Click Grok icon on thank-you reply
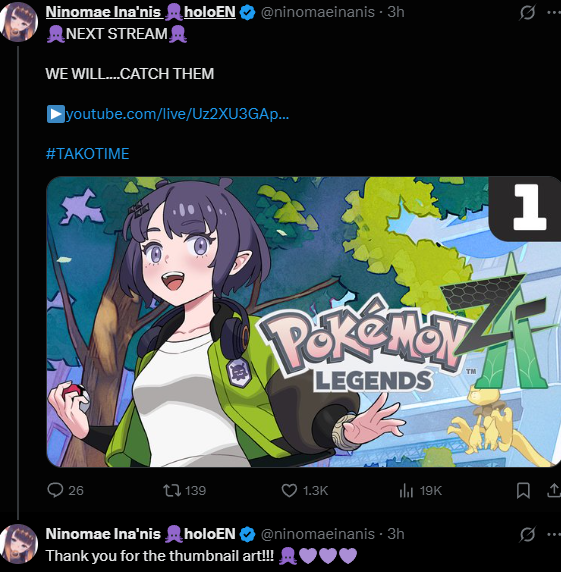This screenshot has width=561, height=572. 527,534
